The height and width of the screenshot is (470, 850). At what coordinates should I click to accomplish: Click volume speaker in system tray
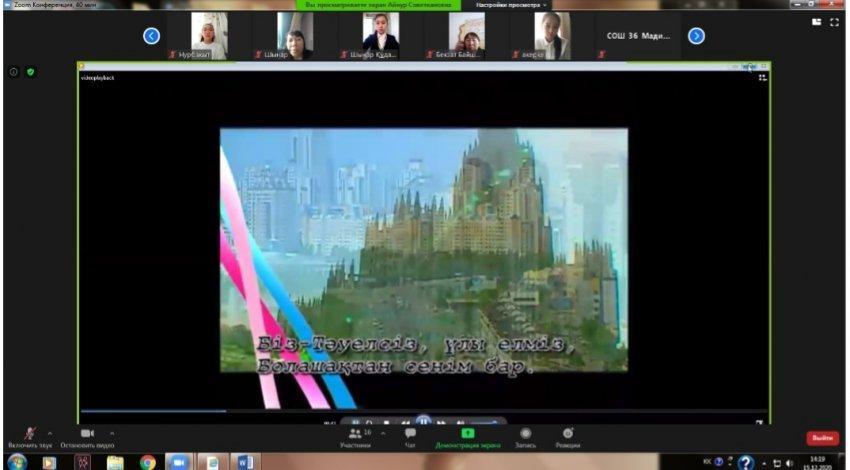click(x=789, y=463)
